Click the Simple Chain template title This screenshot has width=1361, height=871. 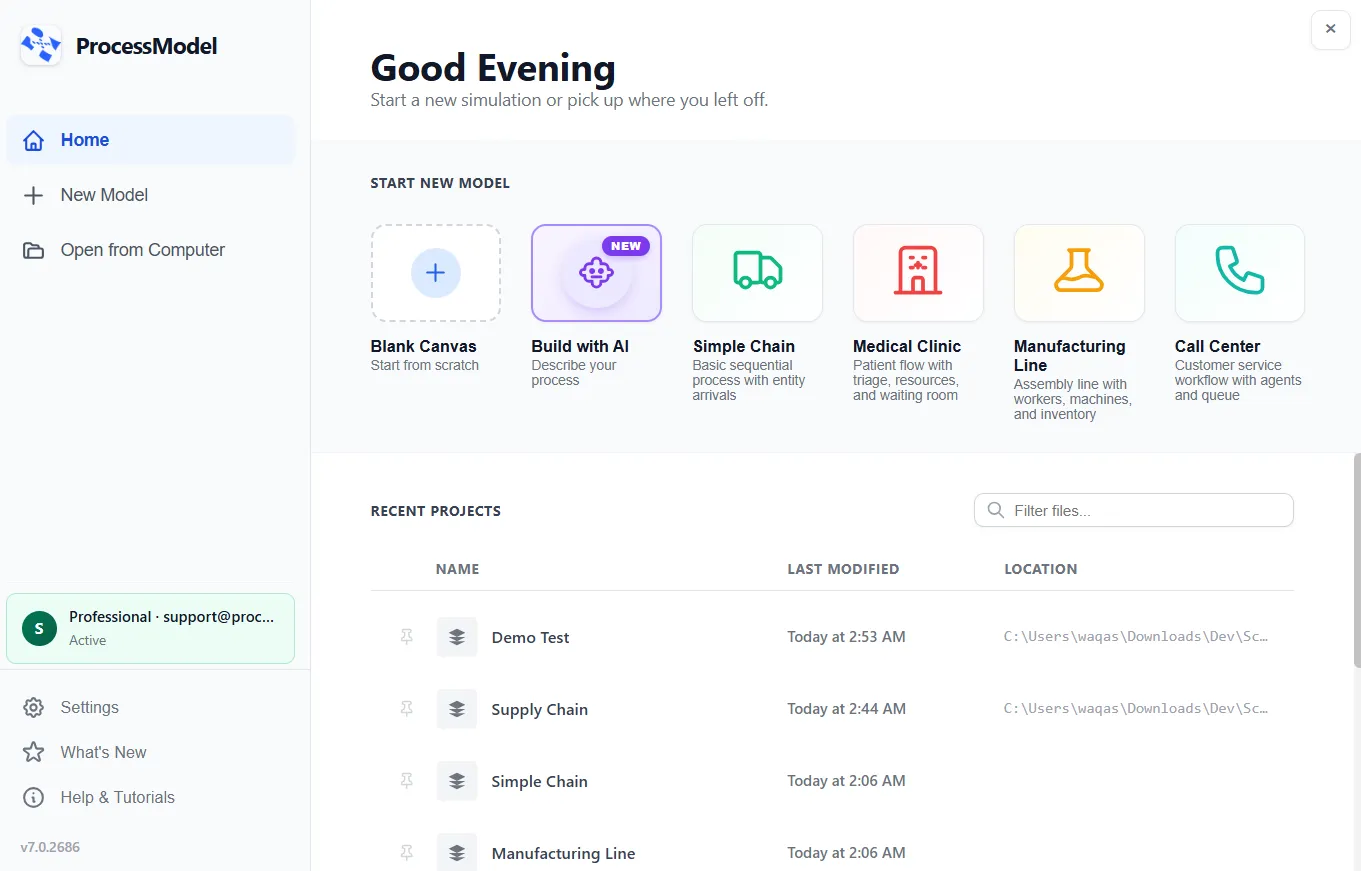click(744, 346)
